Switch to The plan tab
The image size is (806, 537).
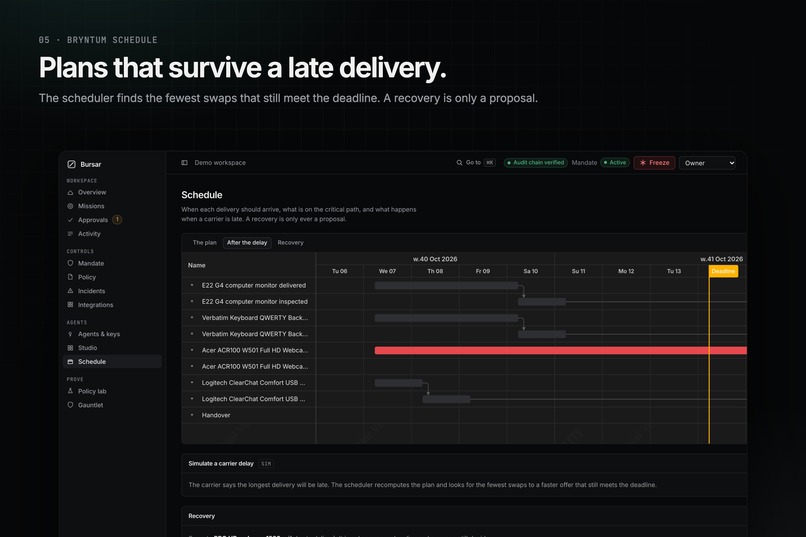point(205,243)
